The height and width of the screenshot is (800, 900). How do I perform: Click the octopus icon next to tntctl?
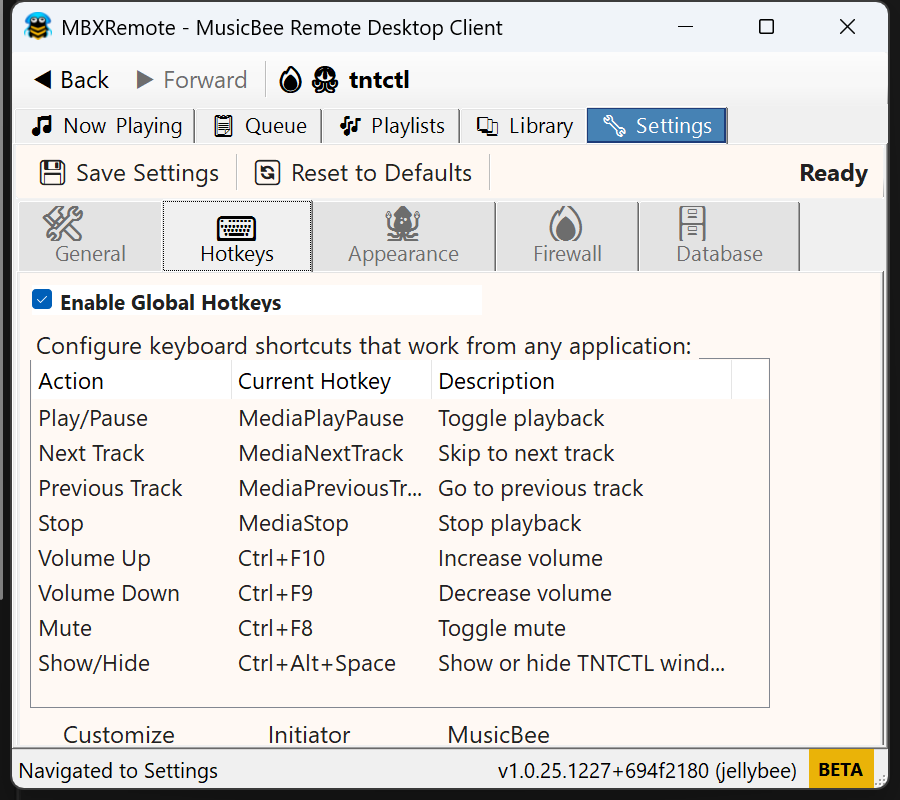[x=324, y=80]
